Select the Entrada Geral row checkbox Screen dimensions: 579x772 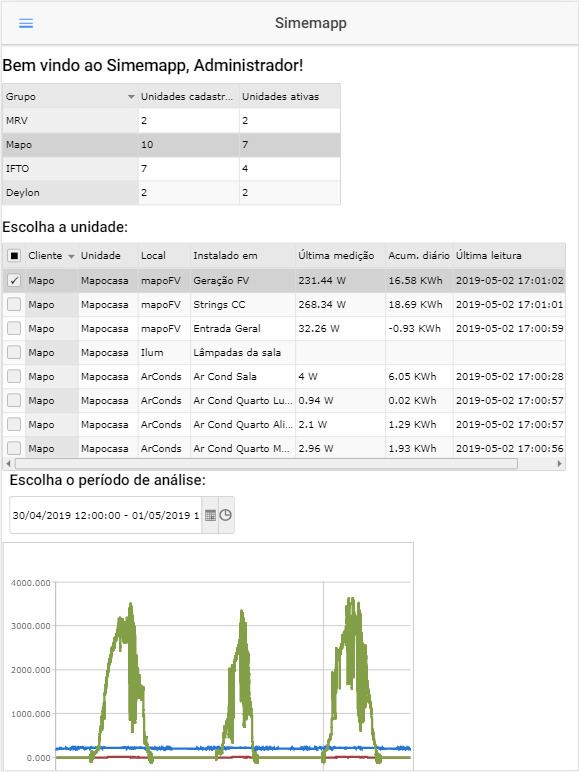14,328
